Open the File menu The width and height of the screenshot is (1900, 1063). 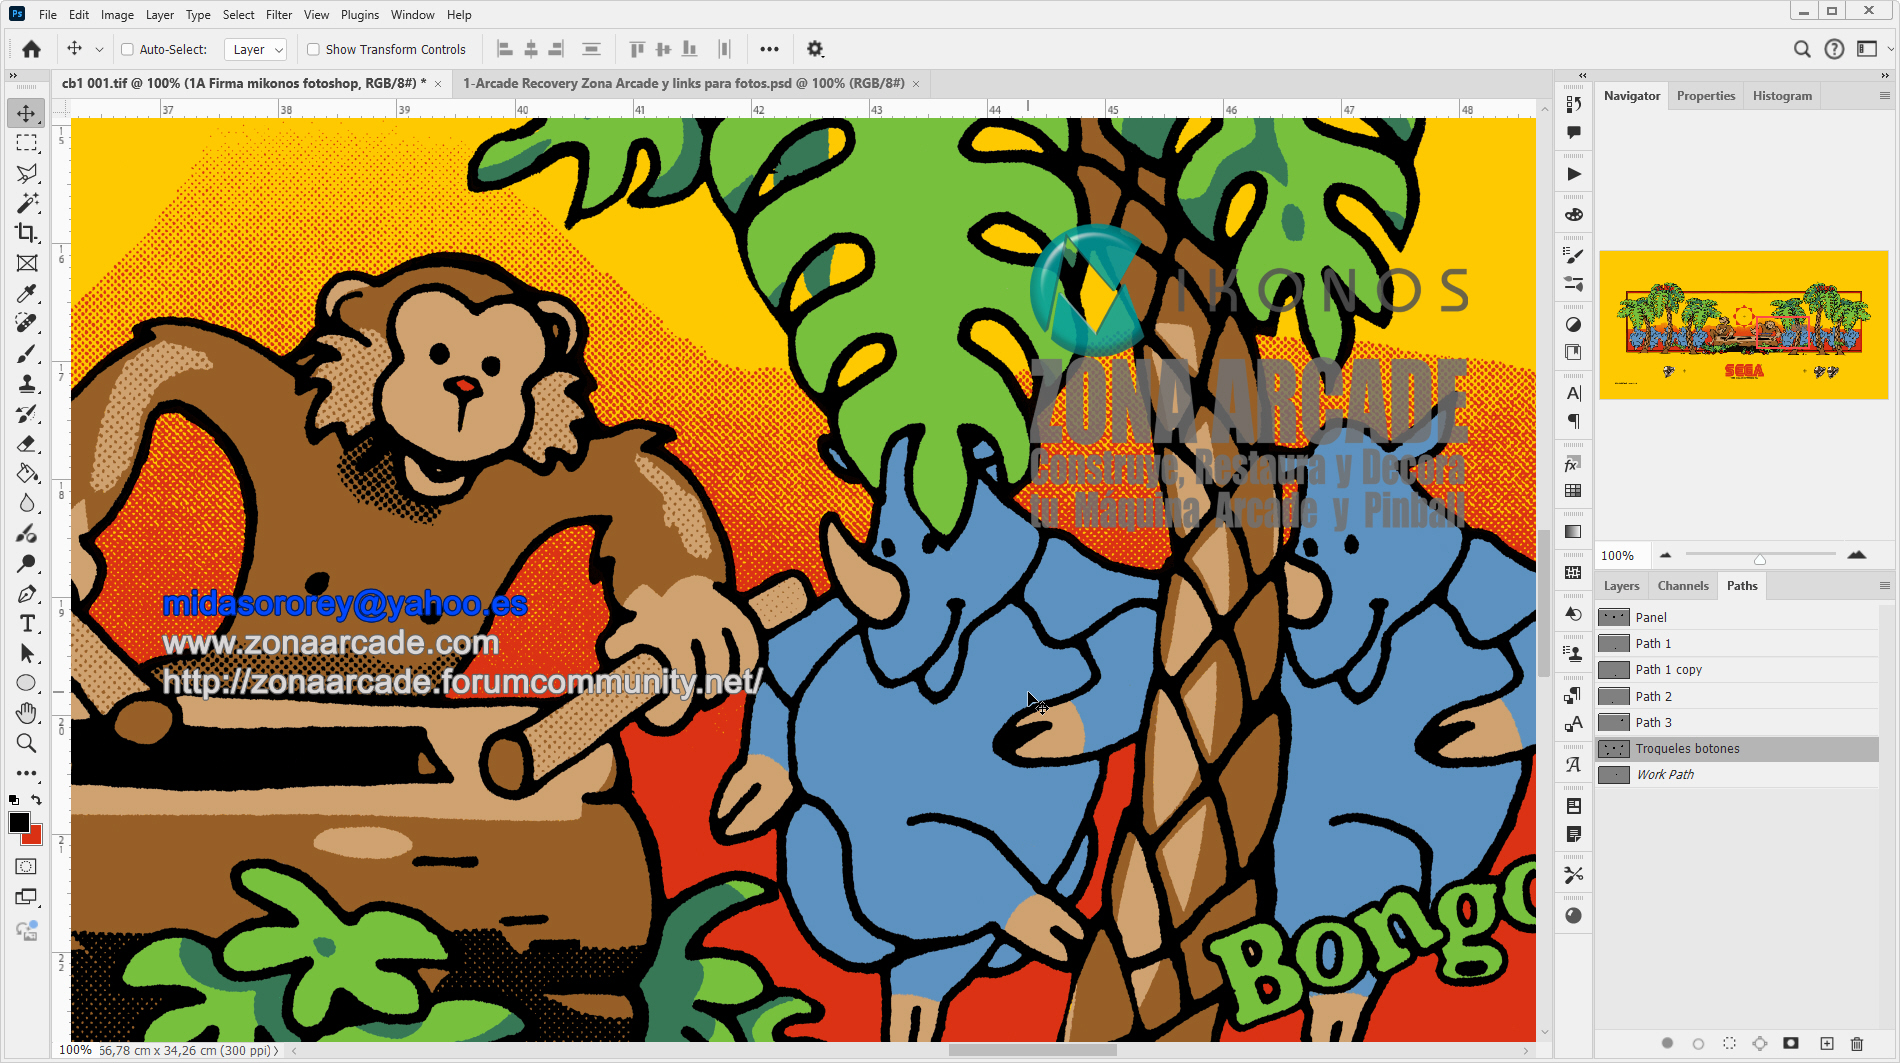tap(48, 15)
